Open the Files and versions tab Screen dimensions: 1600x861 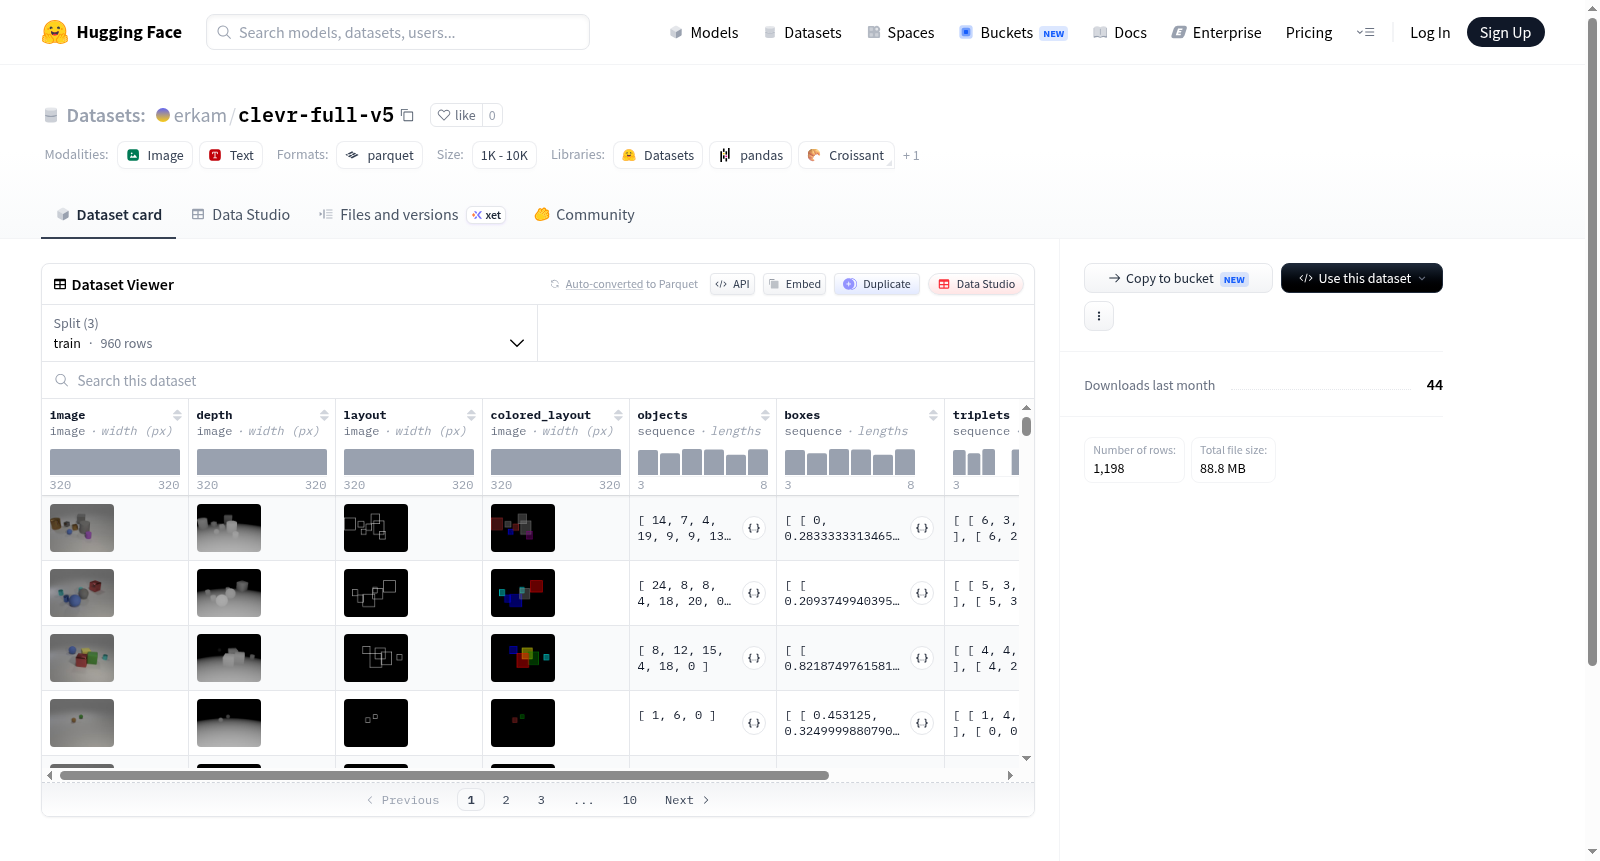412,215
